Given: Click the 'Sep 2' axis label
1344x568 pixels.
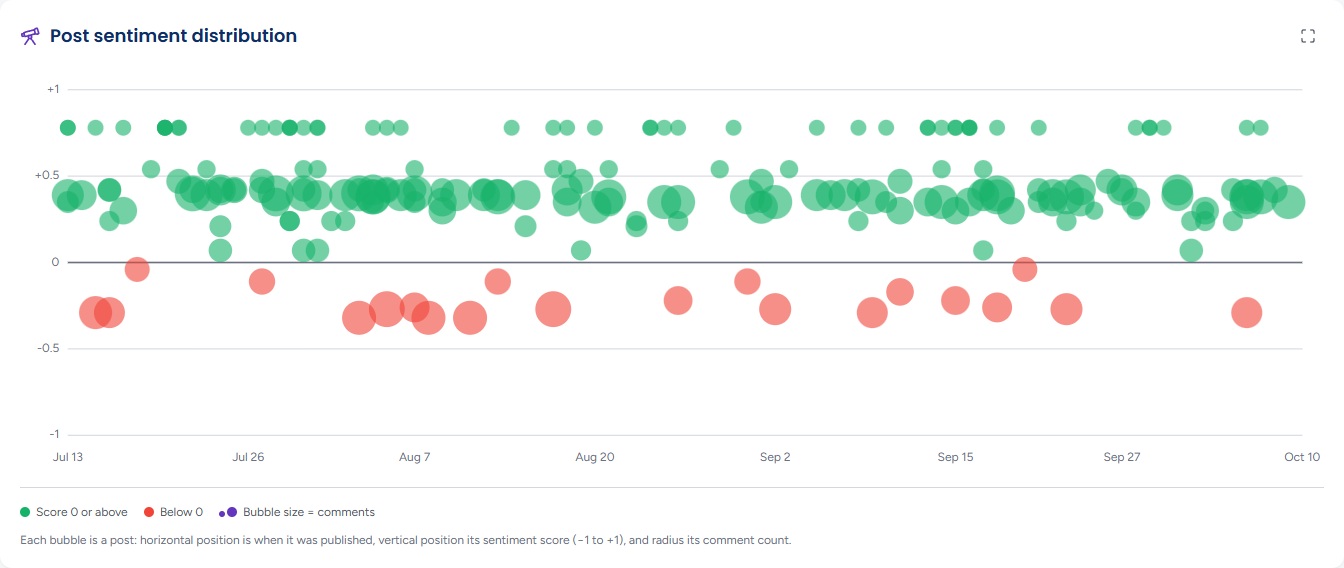Looking at the screenshot, I should point(775,457).
